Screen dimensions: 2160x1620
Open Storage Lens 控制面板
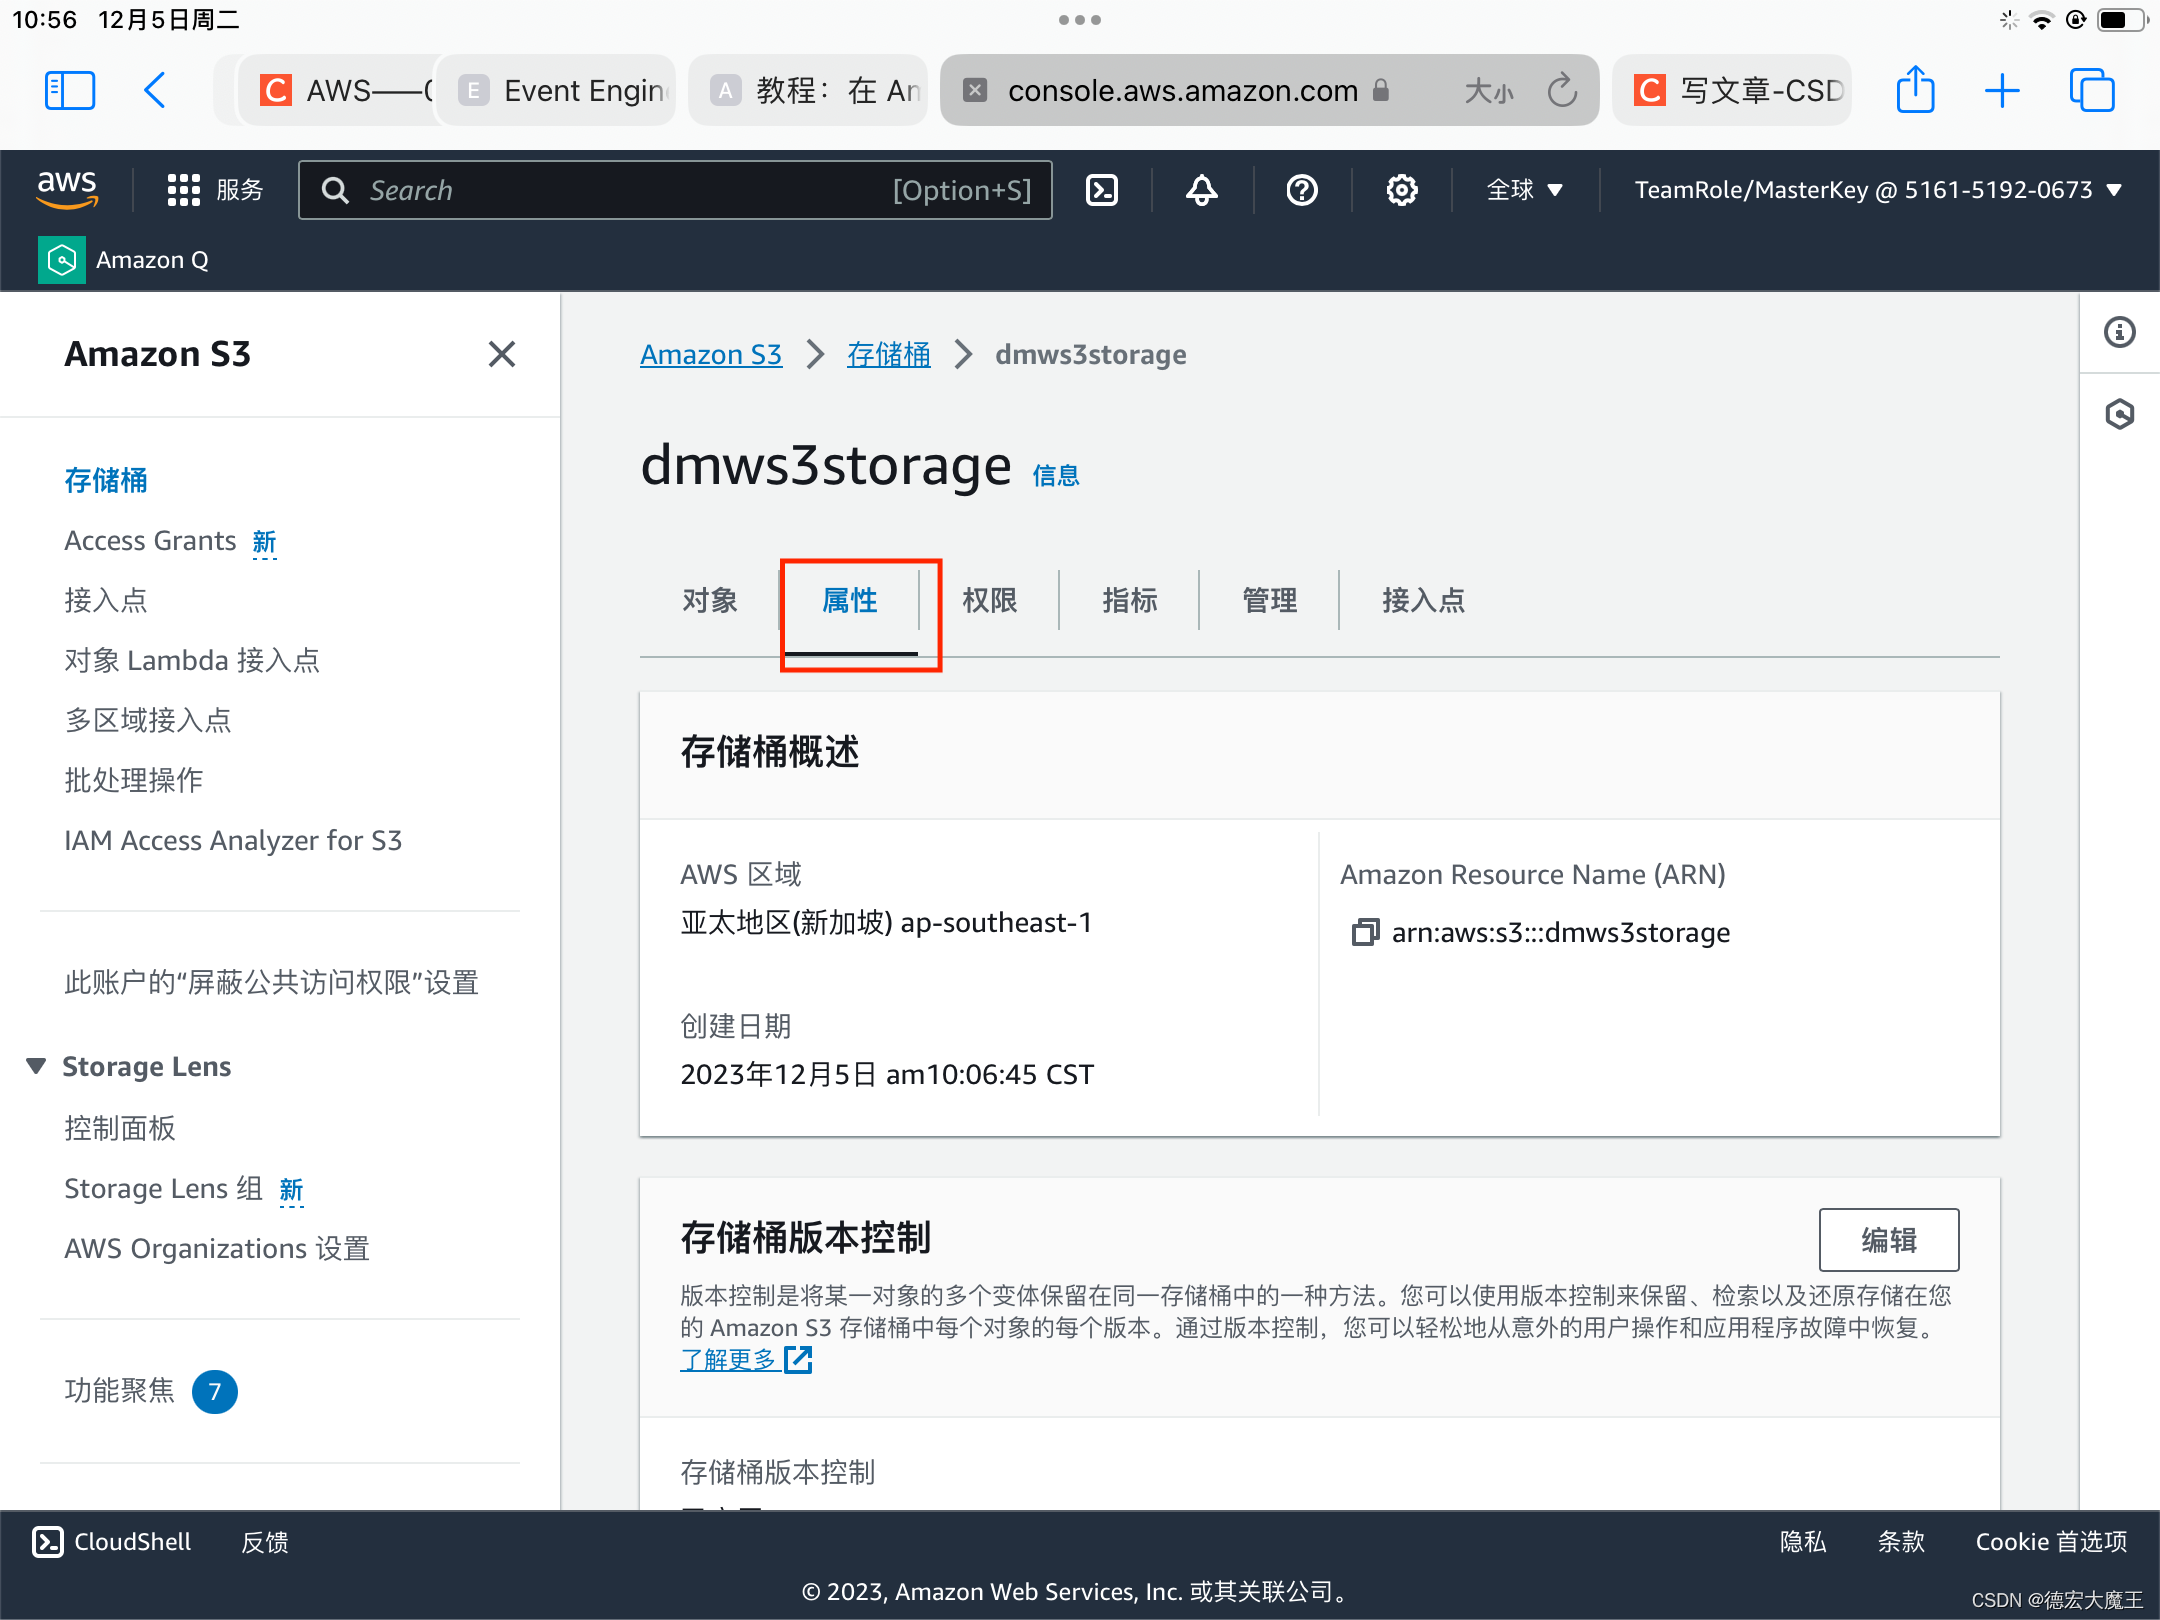click(x=120, y=1128)
